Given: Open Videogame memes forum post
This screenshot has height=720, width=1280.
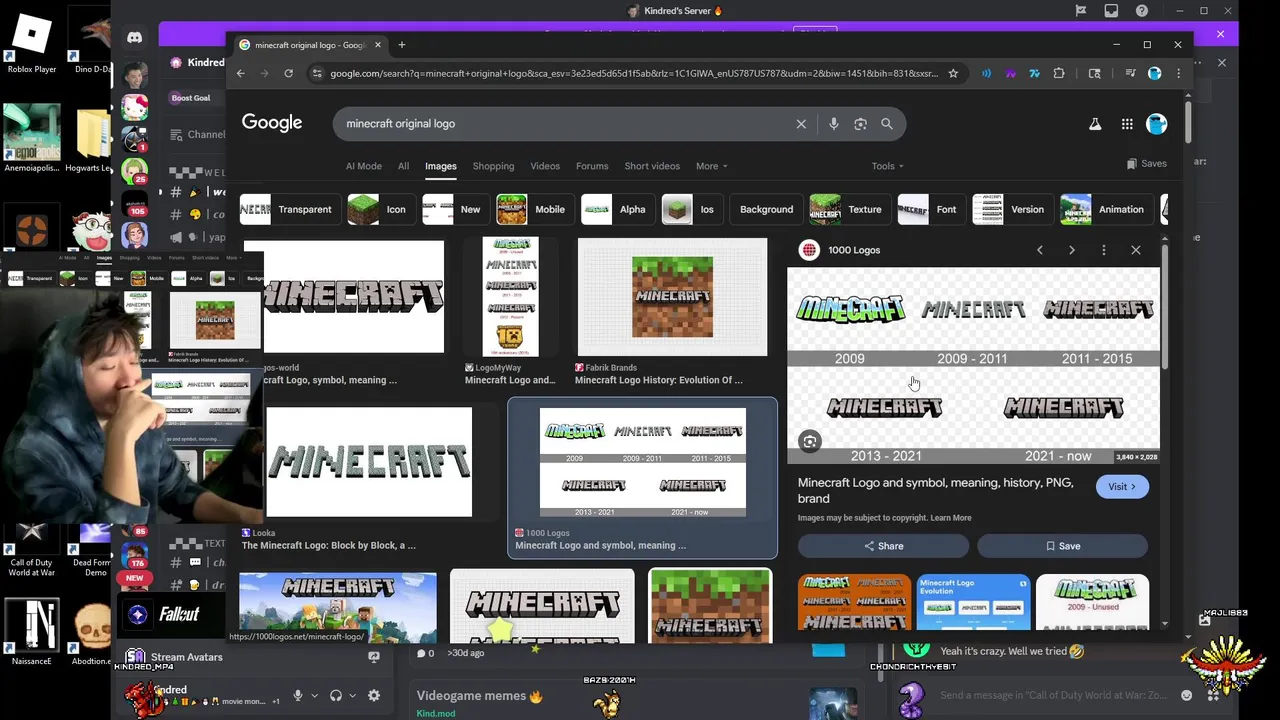Looking at the screenshot, I should 479,696.
